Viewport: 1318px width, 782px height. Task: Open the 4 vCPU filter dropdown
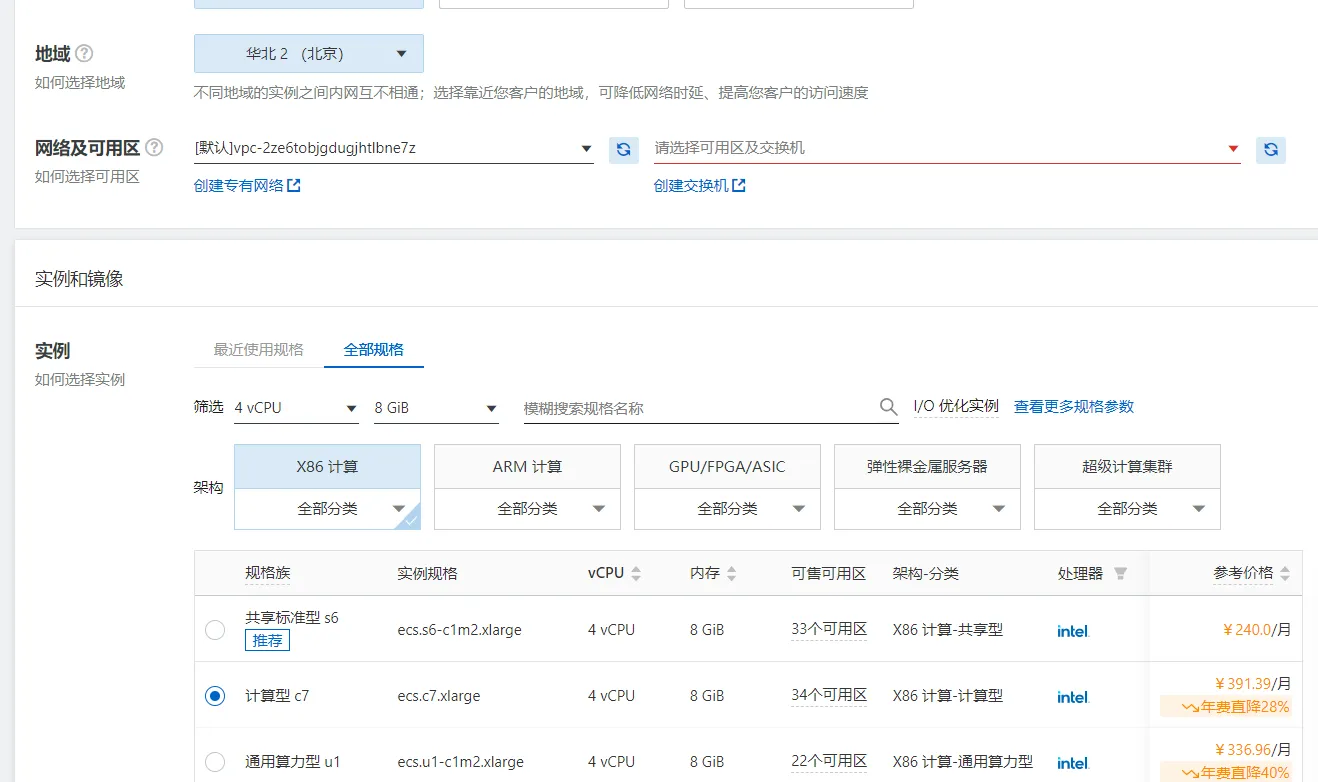[296, 408]
